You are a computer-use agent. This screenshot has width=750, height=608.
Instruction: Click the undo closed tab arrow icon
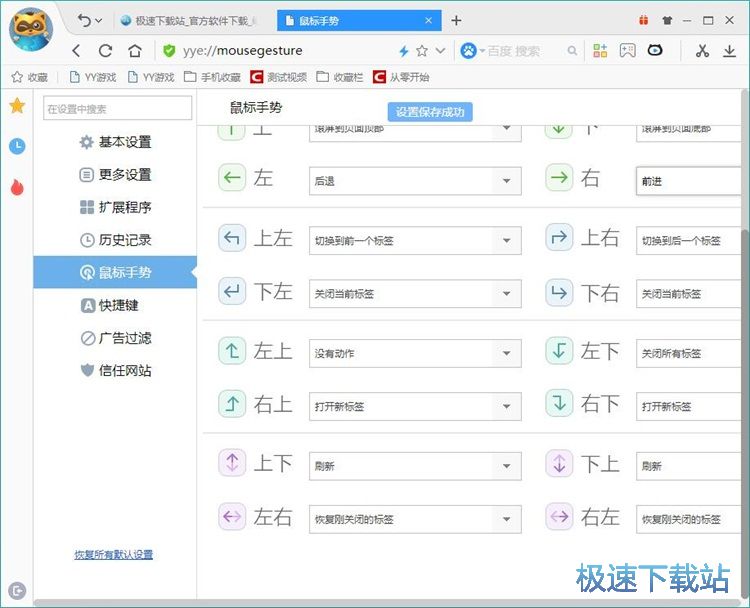(84, 21)
